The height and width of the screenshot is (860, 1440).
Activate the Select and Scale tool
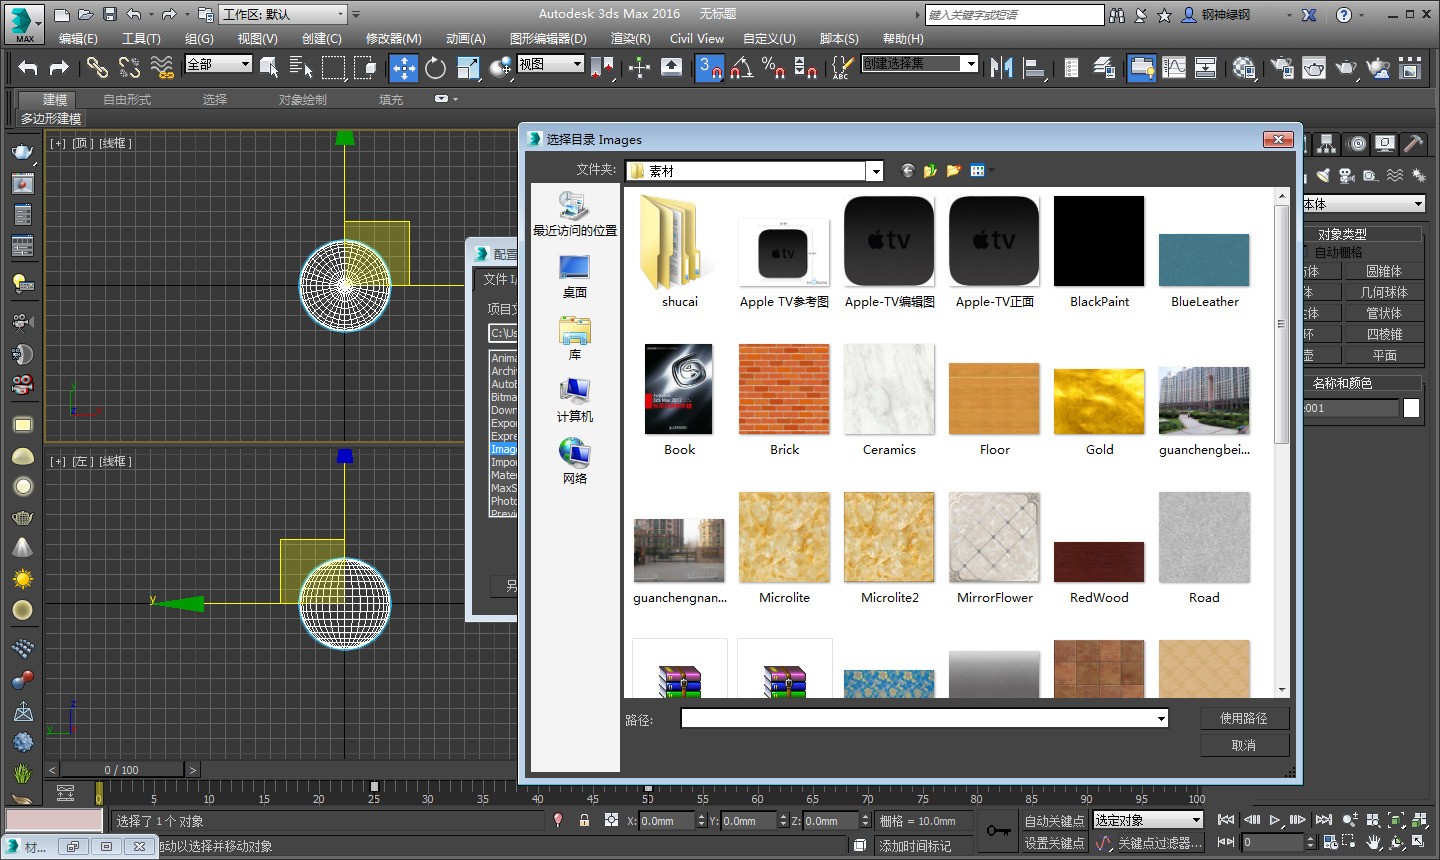coord(468,68)
